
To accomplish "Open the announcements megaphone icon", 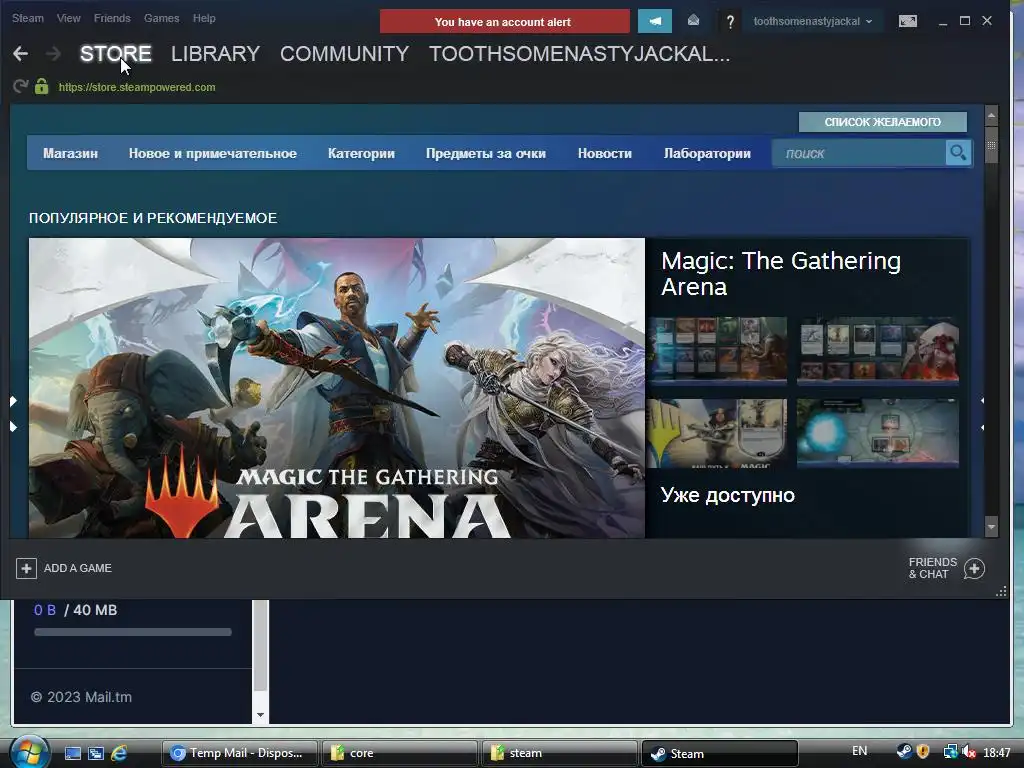I will [654, 21].
